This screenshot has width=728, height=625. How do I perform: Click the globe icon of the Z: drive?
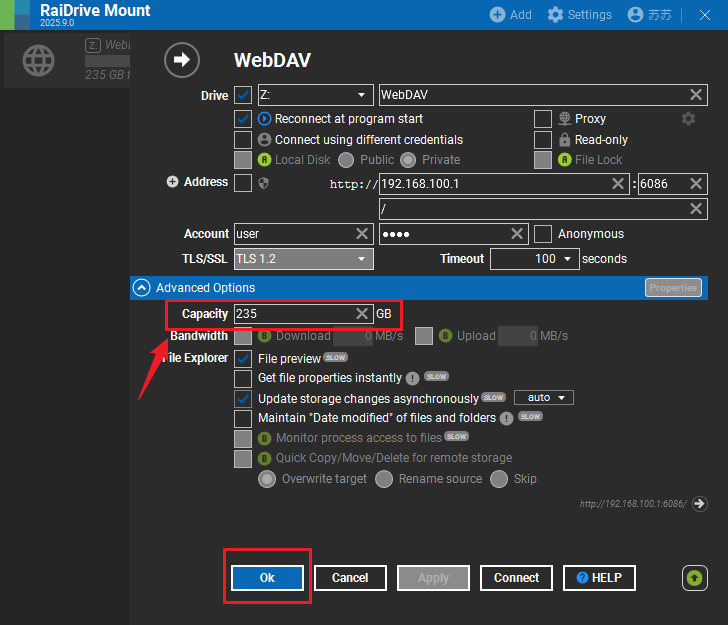pyautogui.click(x=39, y=60)
